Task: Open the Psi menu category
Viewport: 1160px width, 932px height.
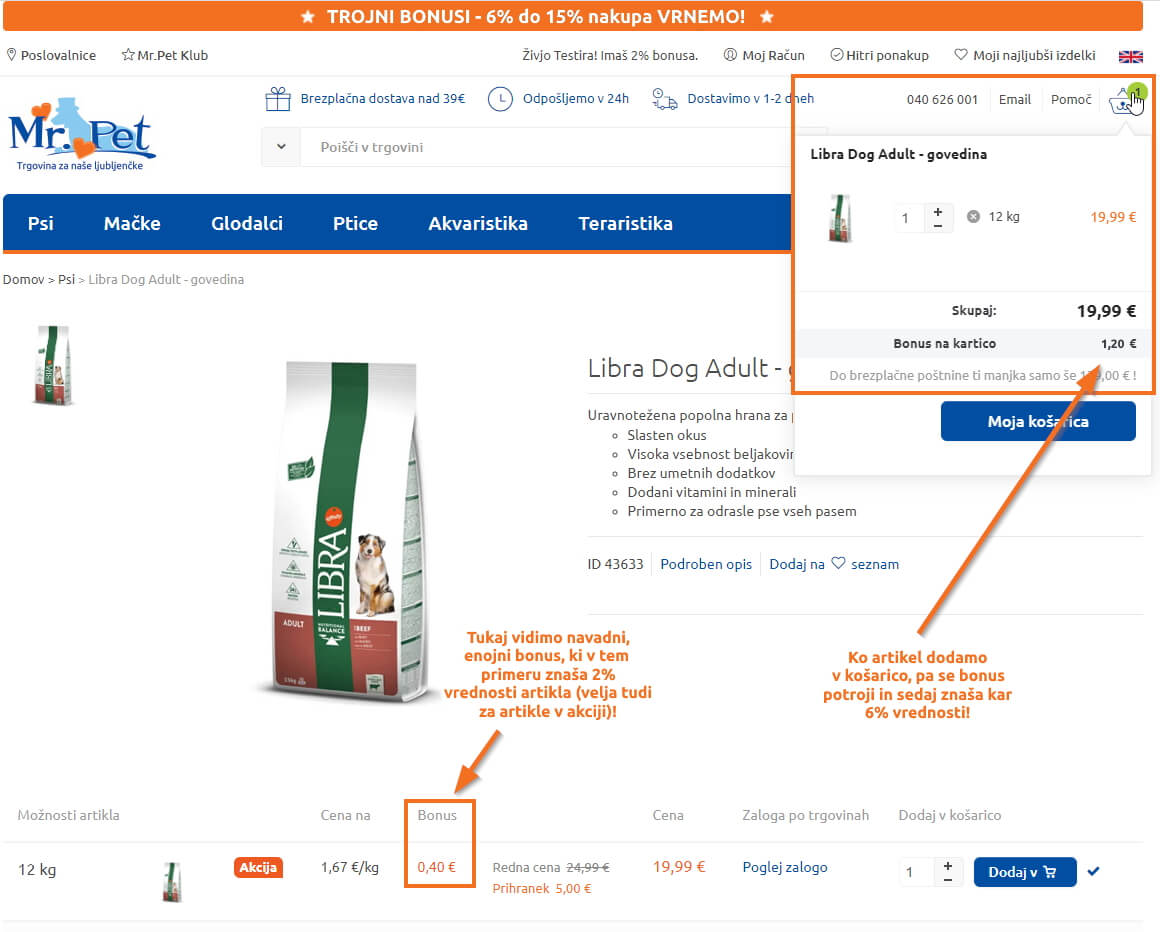Action: (x=41, y=223)
